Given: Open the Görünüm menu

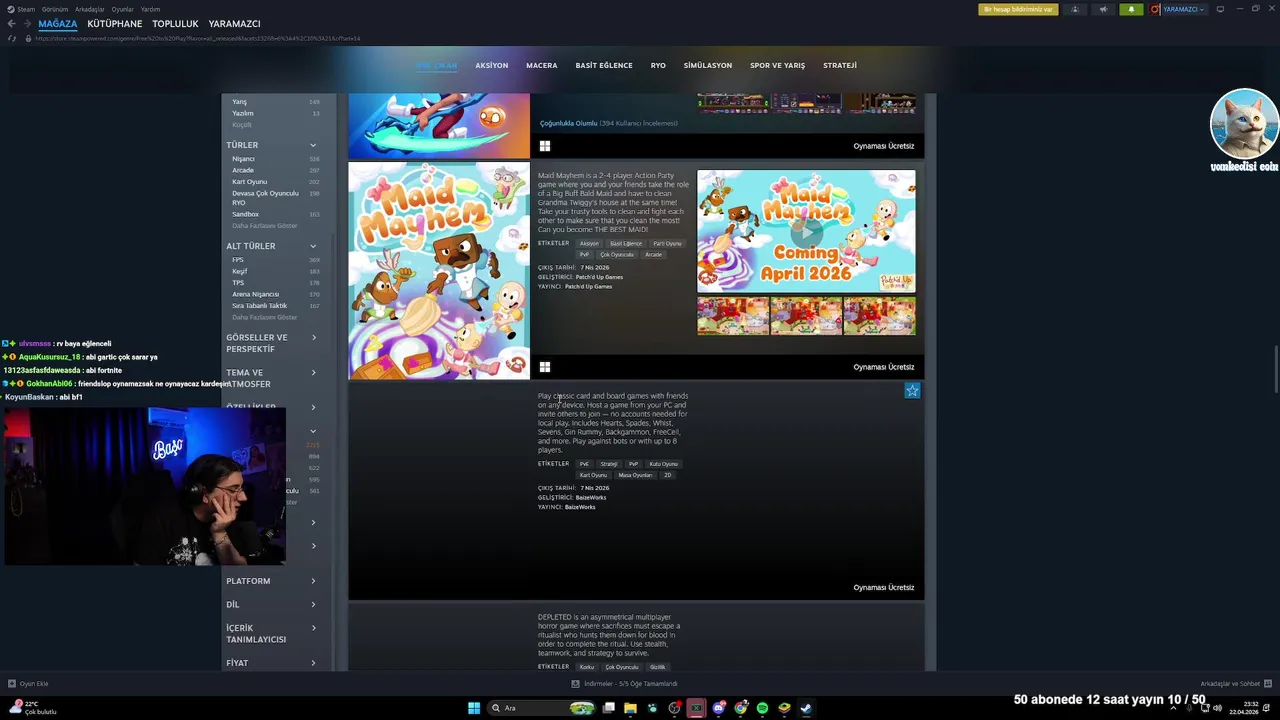Looking at the screenshot, I should coord(55,9).
